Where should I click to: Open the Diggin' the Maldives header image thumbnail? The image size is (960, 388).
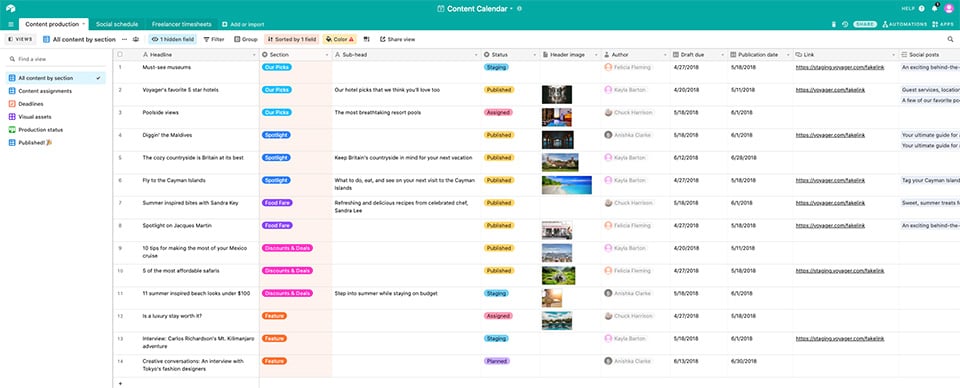(558, 140)
